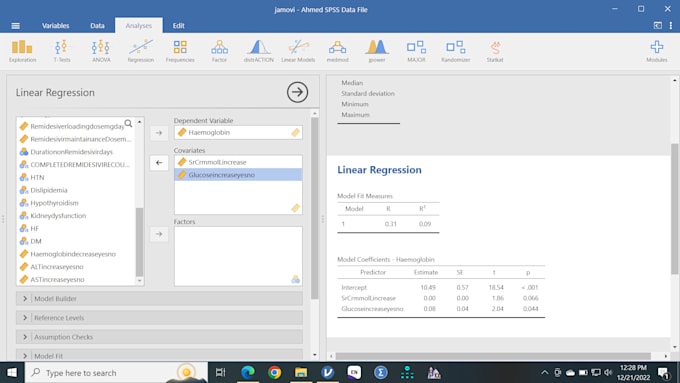The width and height of the screenshot is (680, 383).
Task: Click the options panel vertical scrollbar
Action: (314, 208)
